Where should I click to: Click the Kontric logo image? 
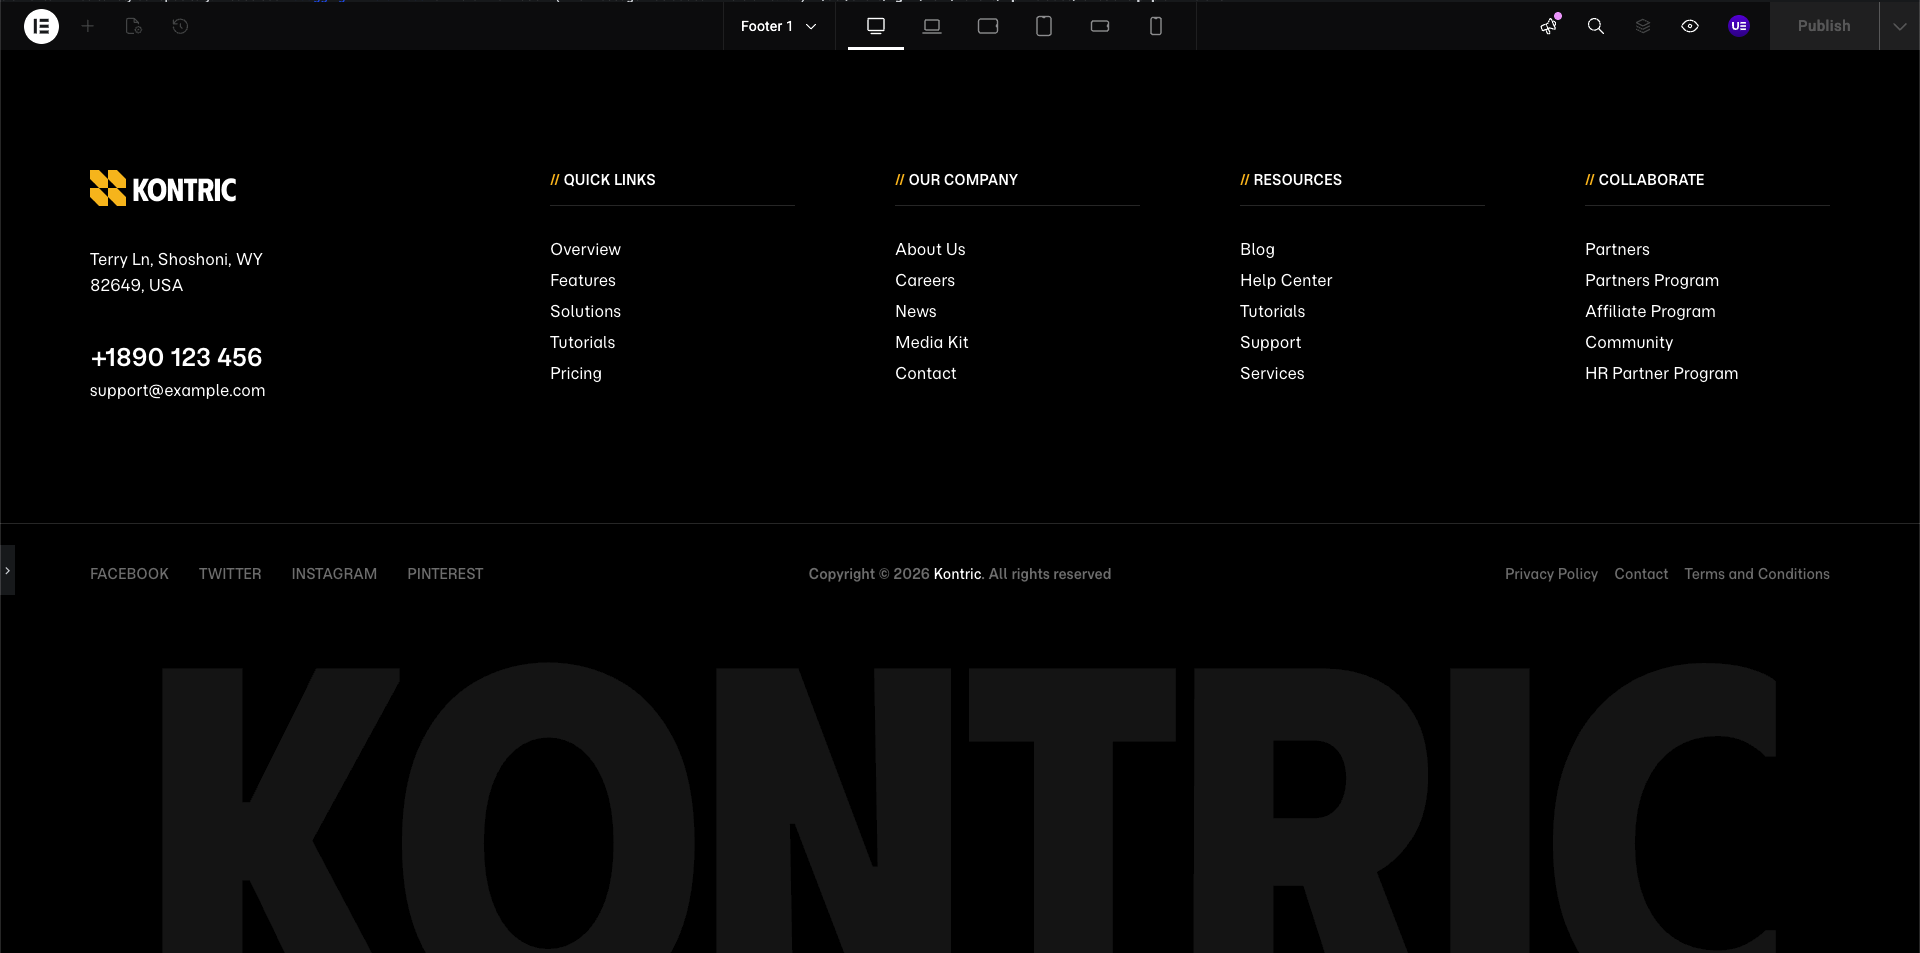[x=163, y=188]
